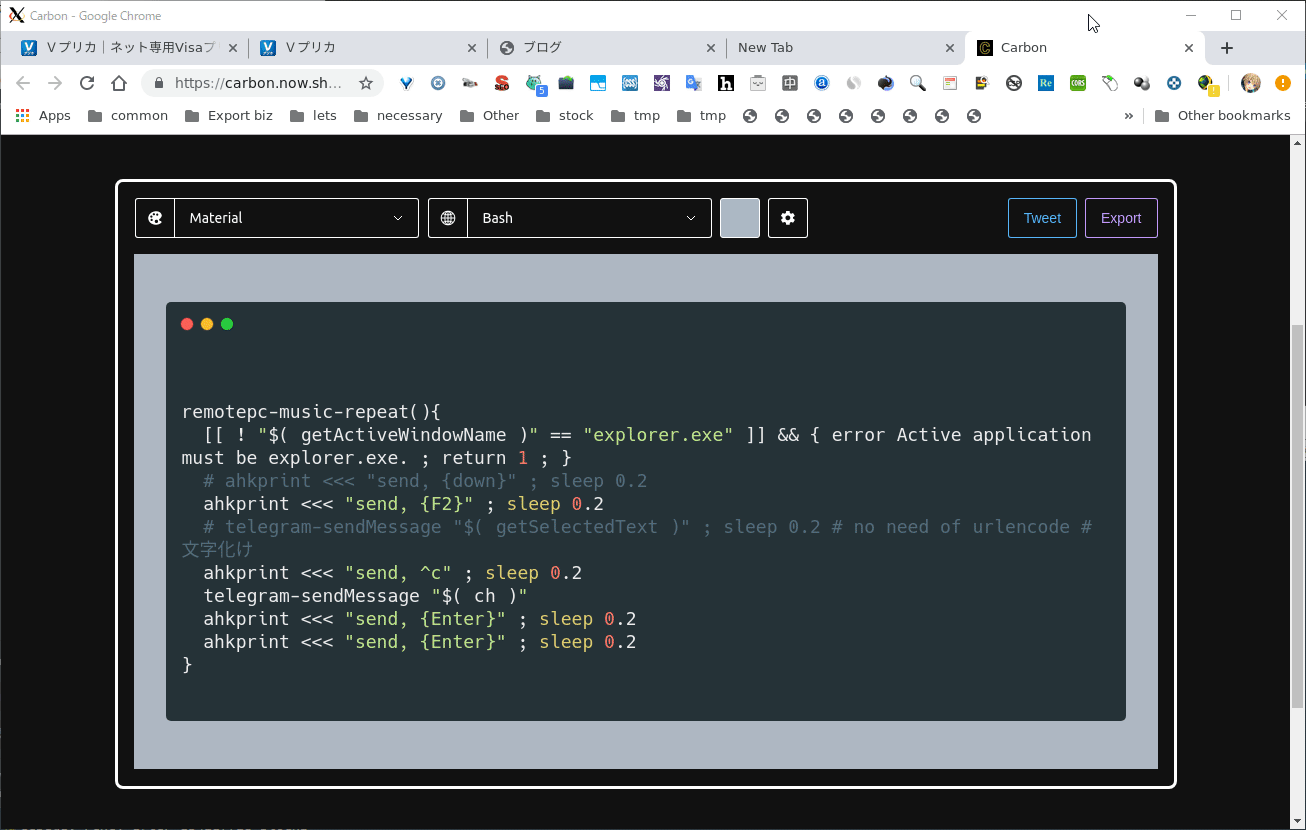
Task: Click the theme palette icon
Action: pyautogui.click(x=155, y=218)
